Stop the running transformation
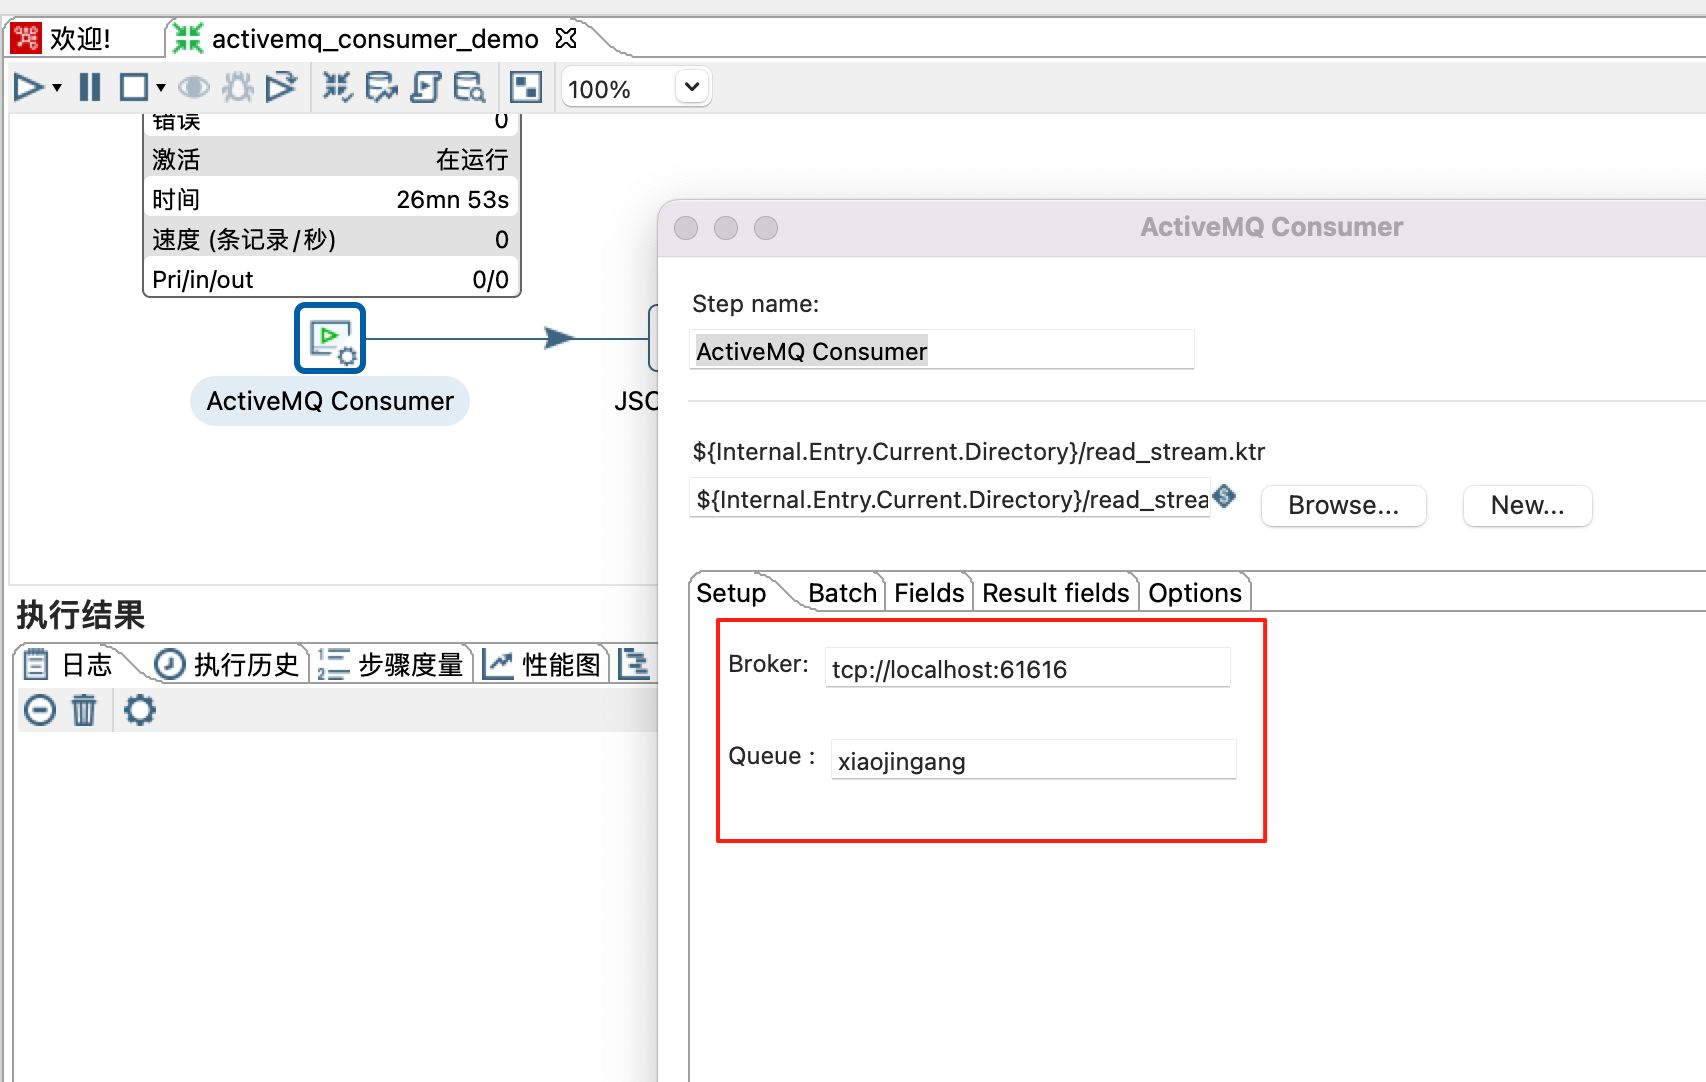Viewport: 1706px width, 1082px height. pos(133,88)
